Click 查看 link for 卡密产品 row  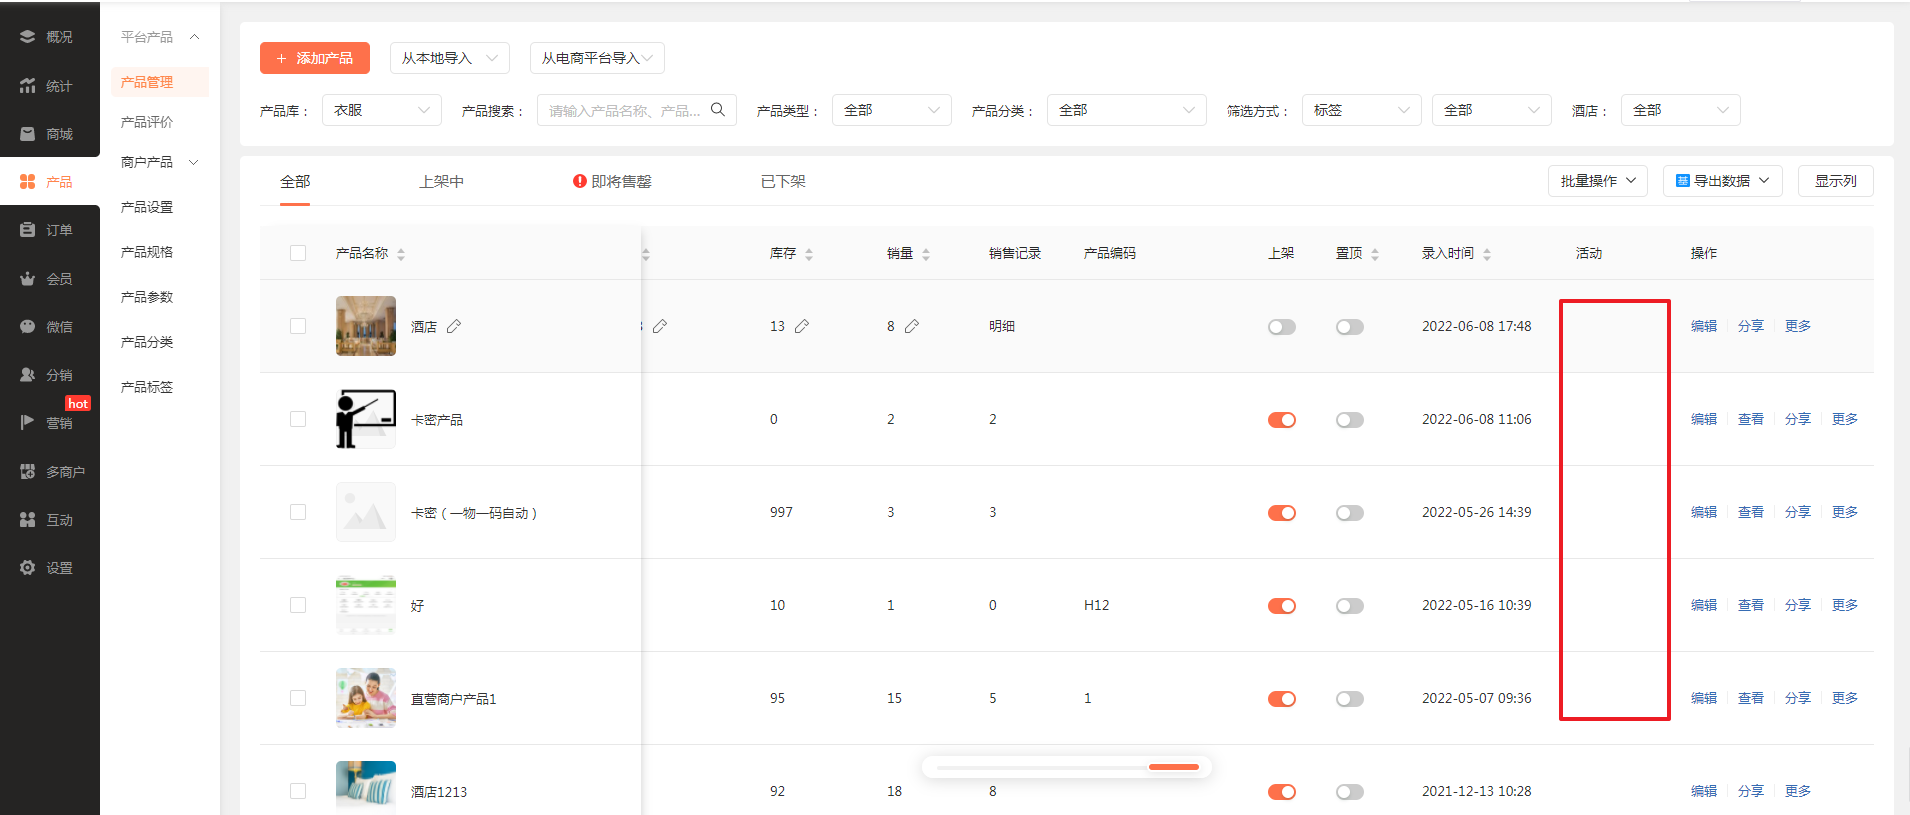[x=1751, y=419]
